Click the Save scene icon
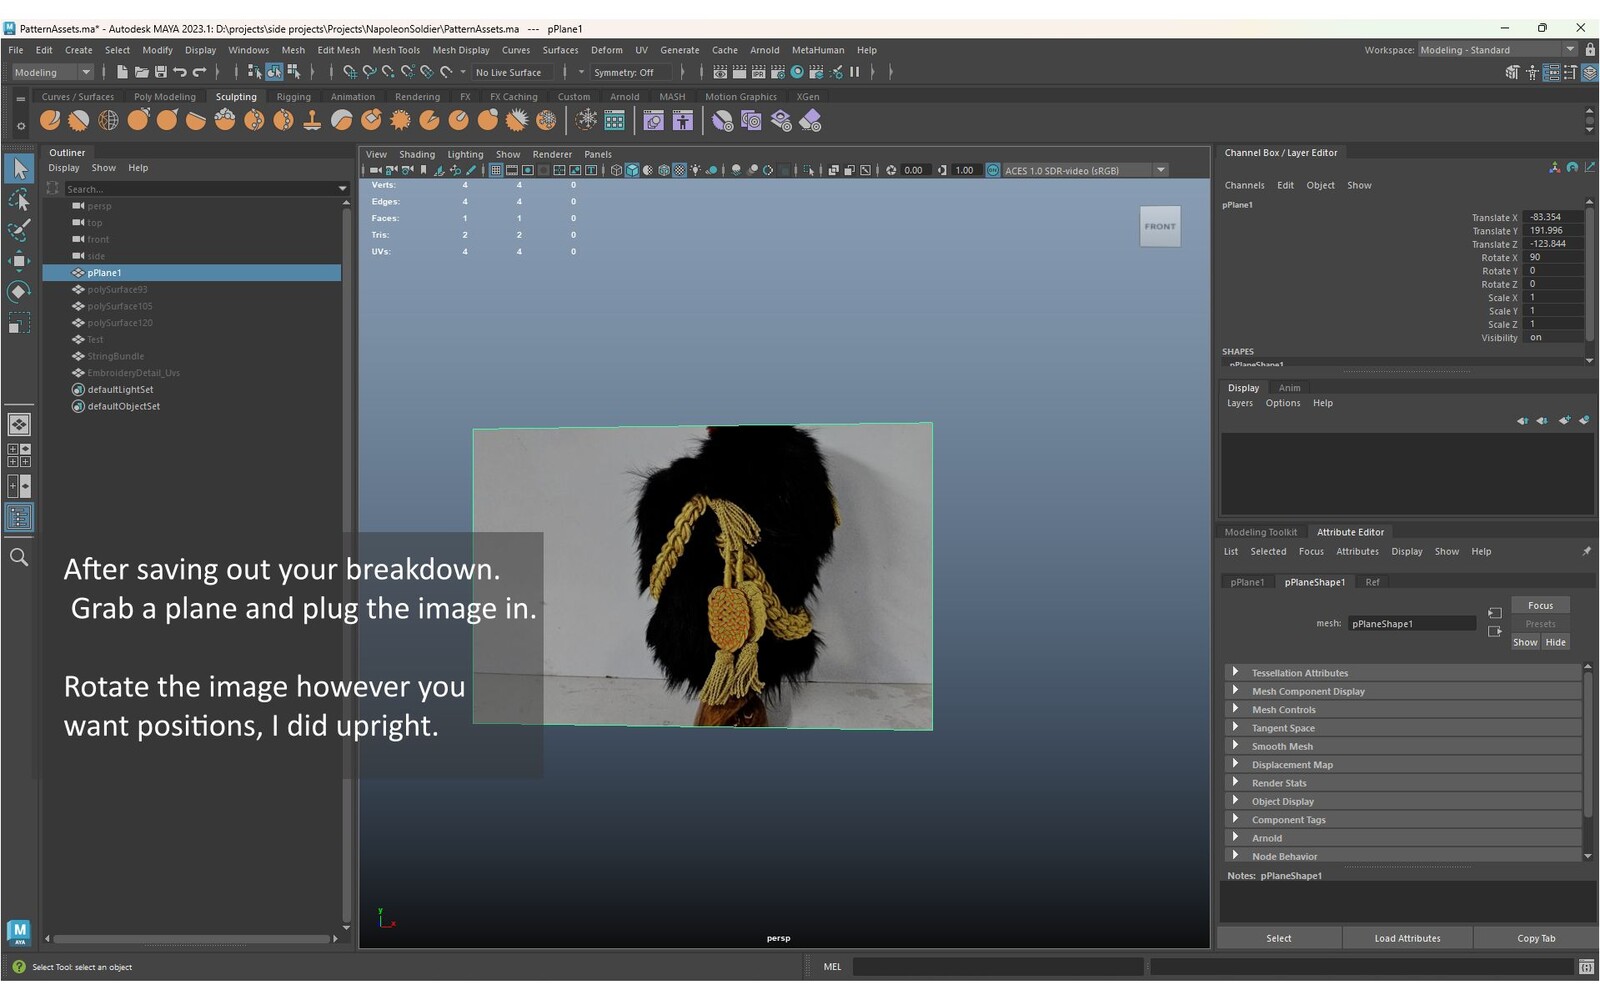 (x=160, y=72)
